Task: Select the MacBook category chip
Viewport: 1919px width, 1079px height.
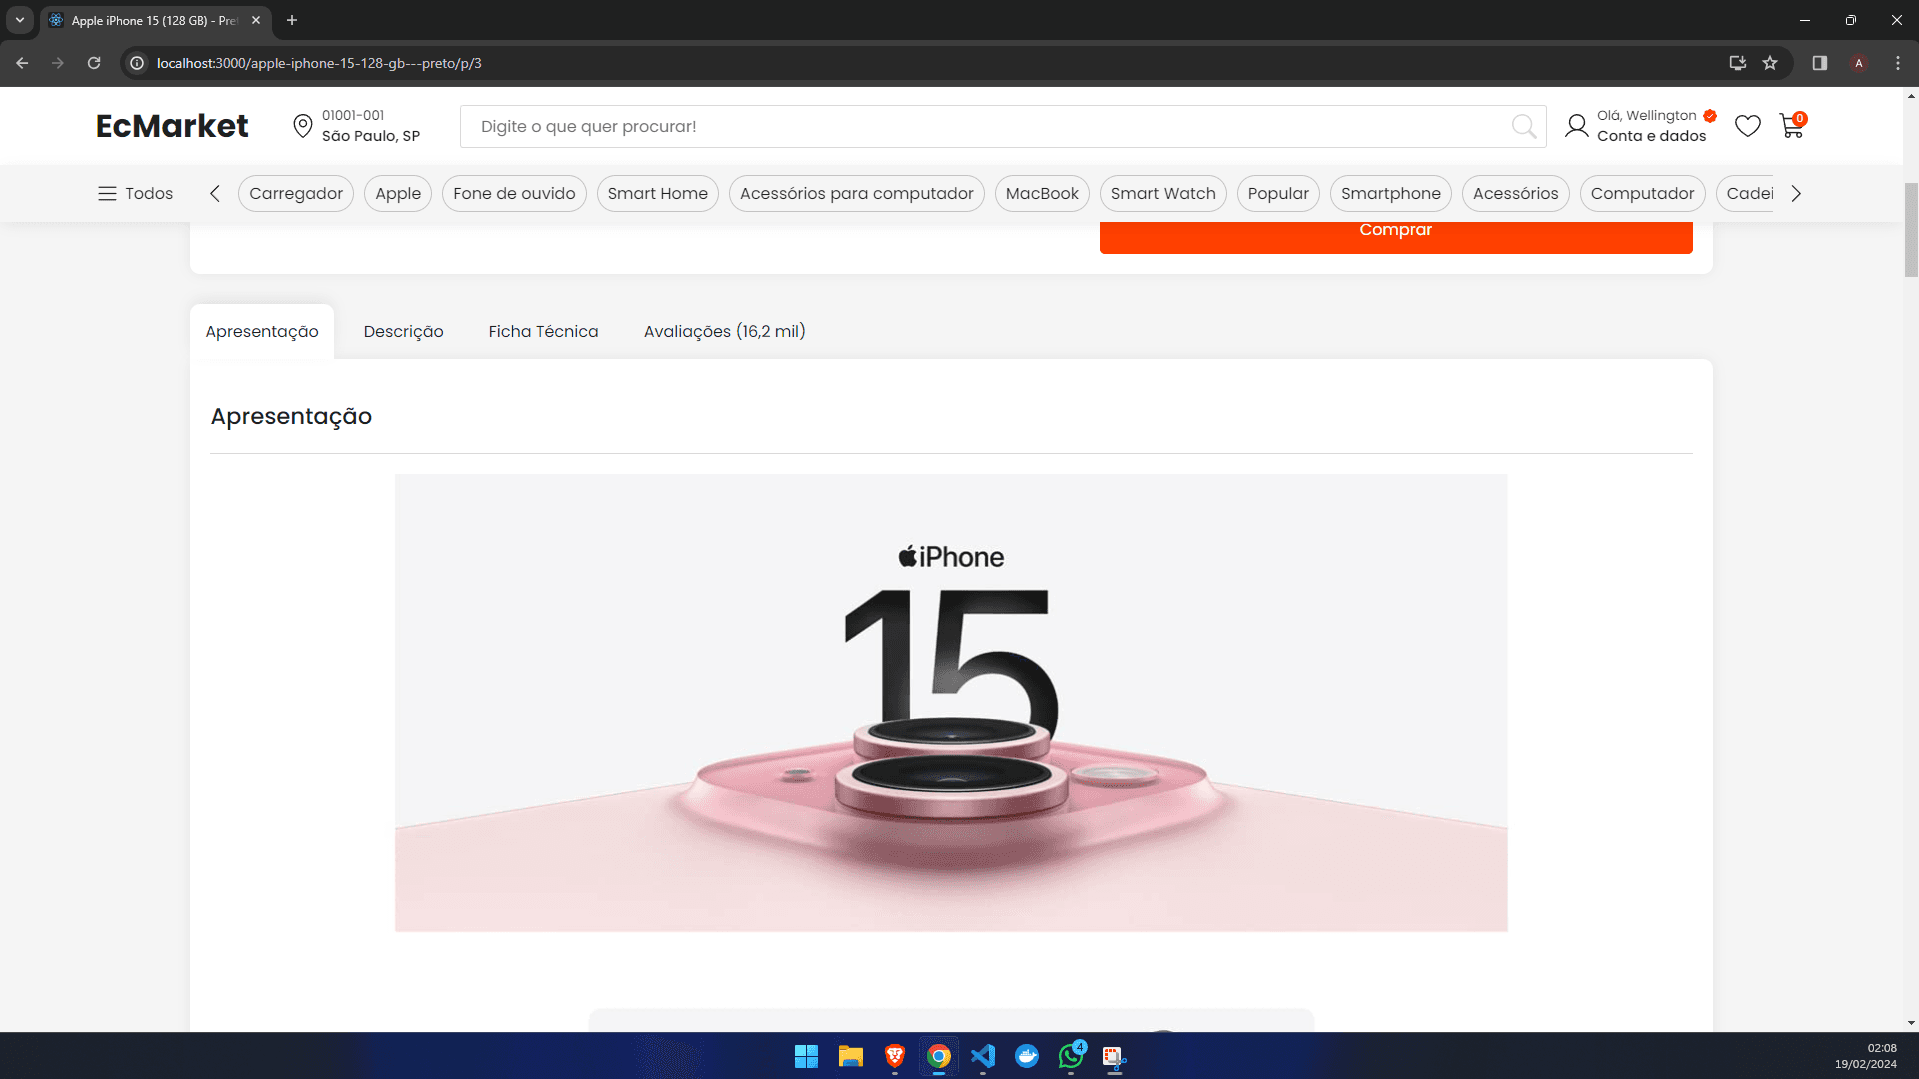Action: pyautogui.click(x=1042, y=193)
